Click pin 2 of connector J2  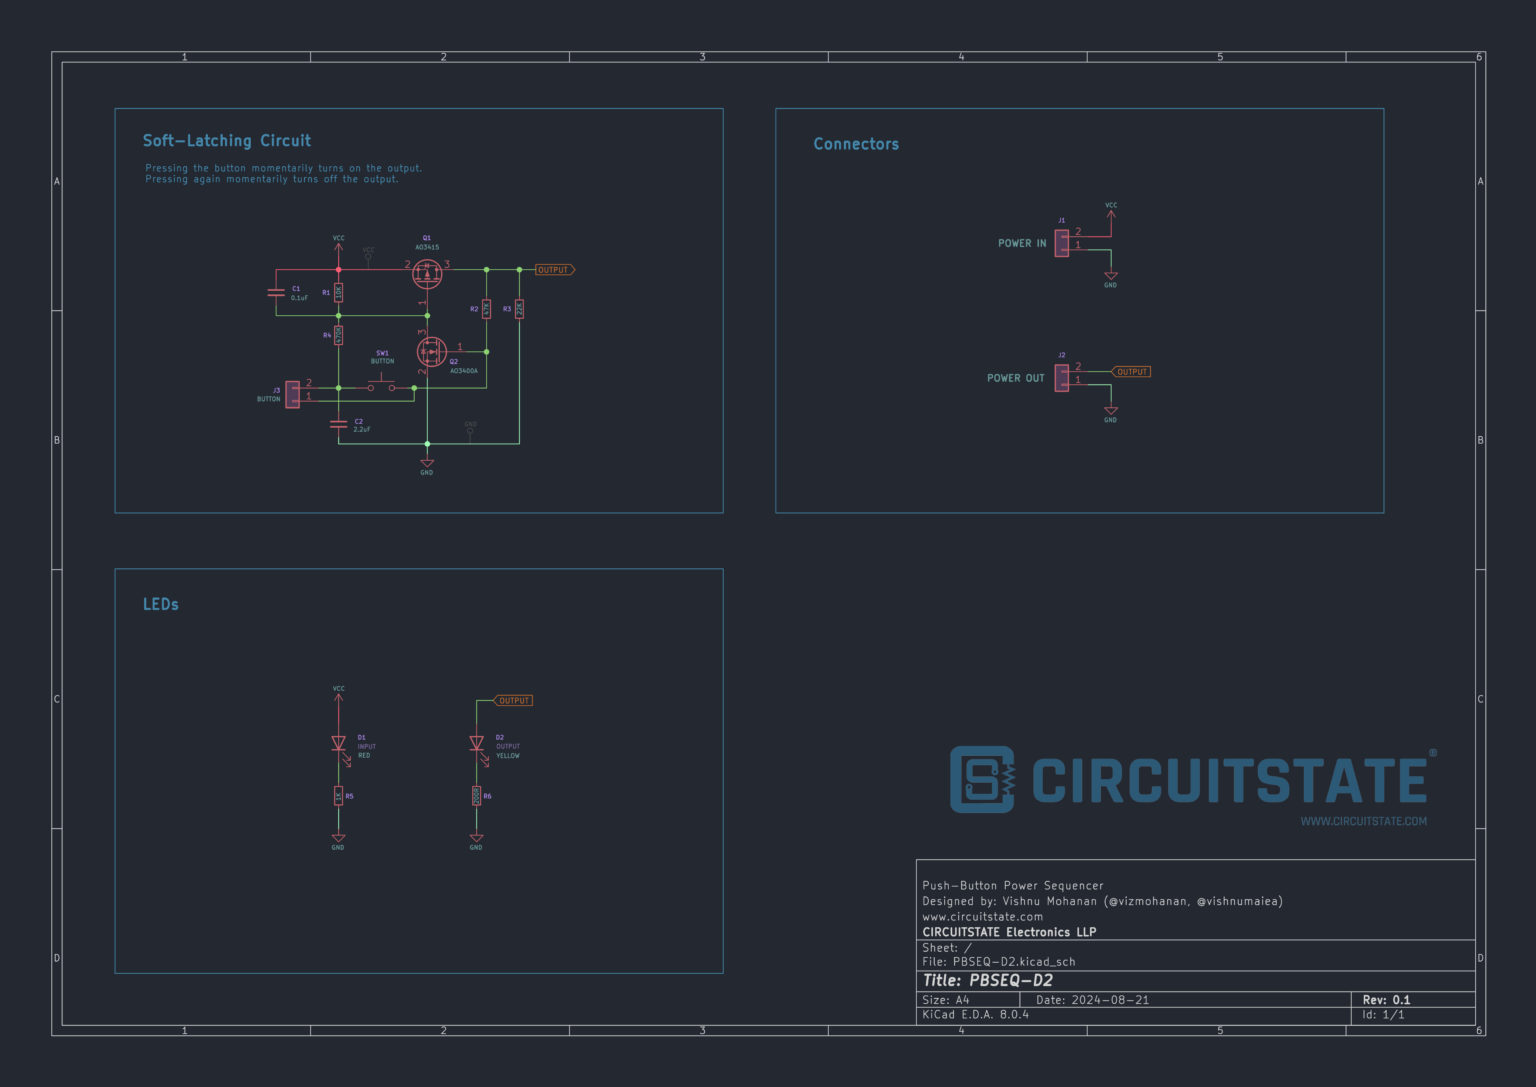tap(1066, 371)
